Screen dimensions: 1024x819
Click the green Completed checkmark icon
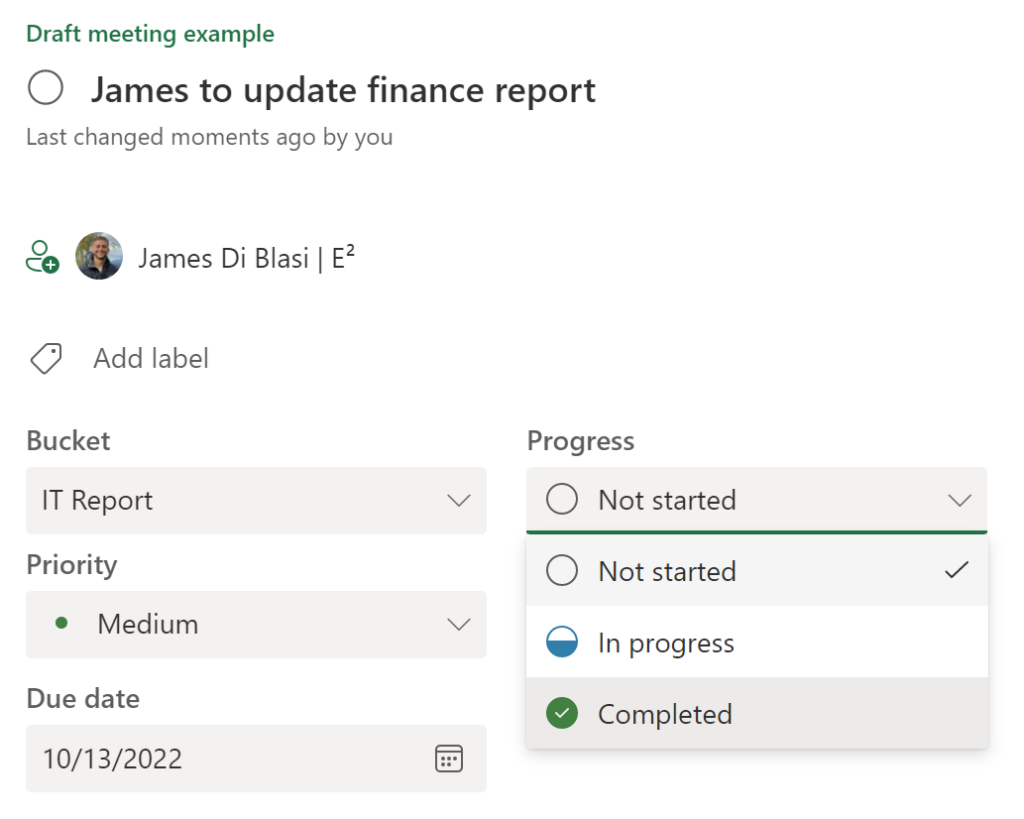[x=562, y=714]
